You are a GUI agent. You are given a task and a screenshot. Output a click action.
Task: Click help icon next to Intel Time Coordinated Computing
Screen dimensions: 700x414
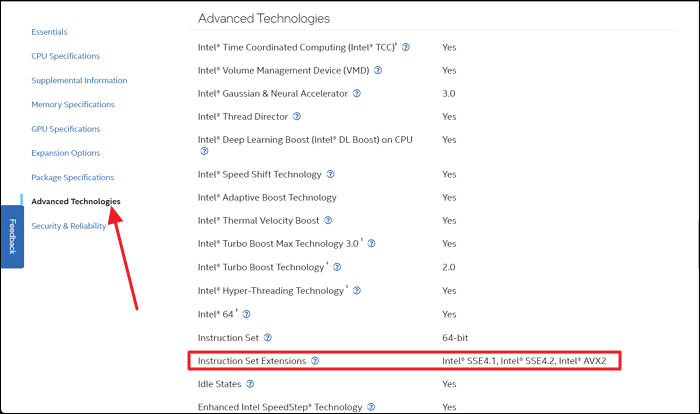click(406, 47)
